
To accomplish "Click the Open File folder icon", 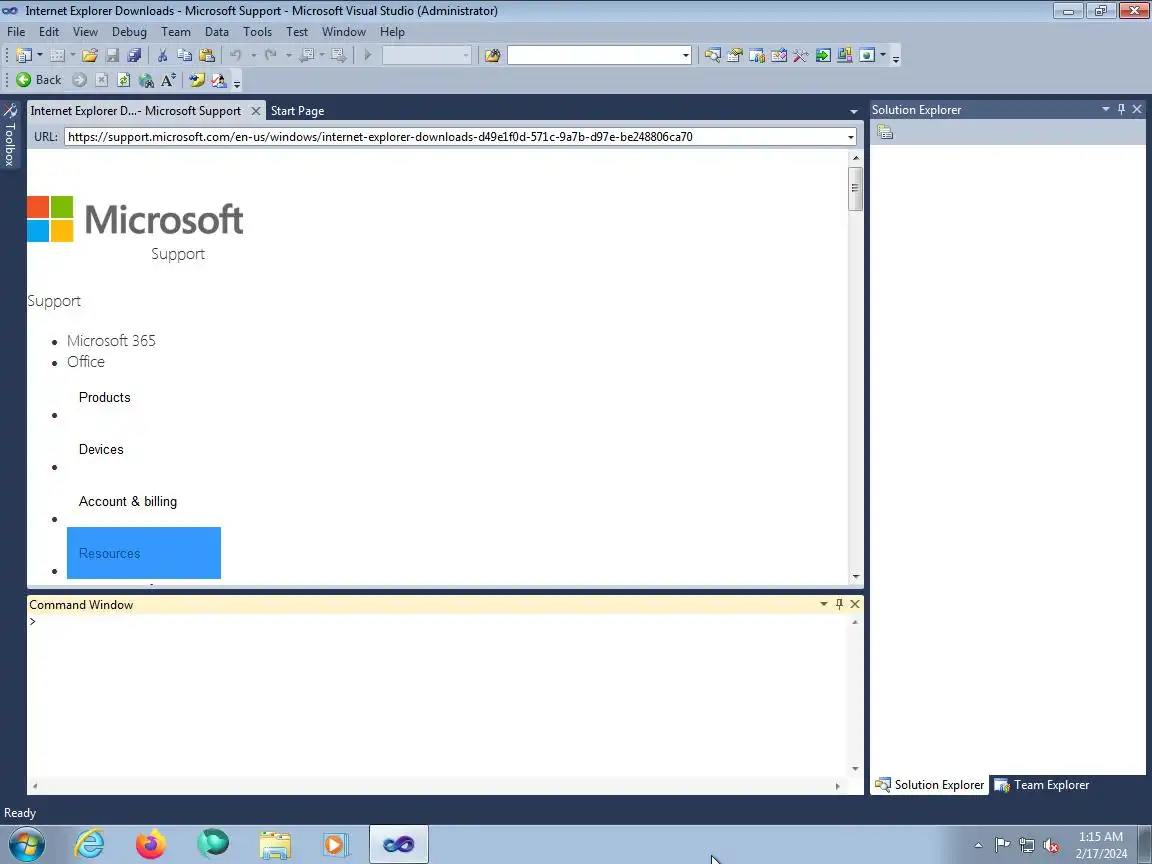I will [90, 55].
